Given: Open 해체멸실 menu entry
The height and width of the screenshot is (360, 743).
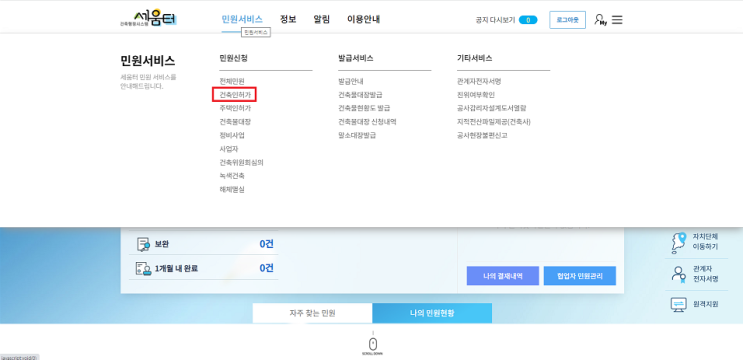Looking at the screenshot, I should [232, 189].
